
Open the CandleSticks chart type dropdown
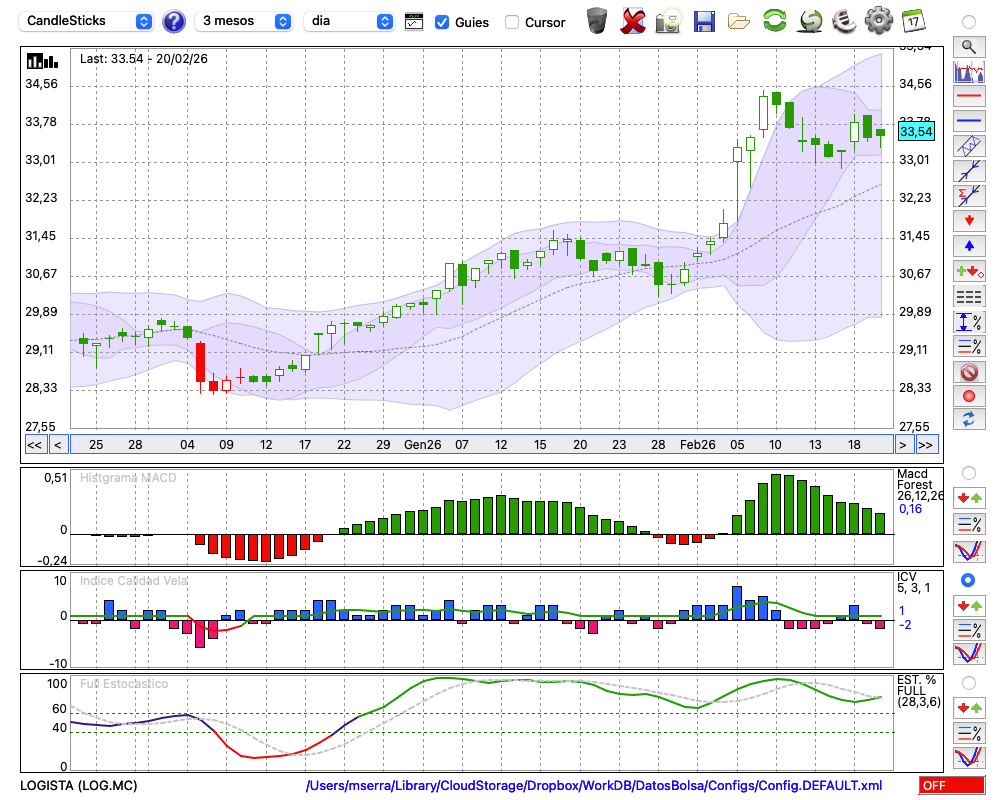[87, 21]
